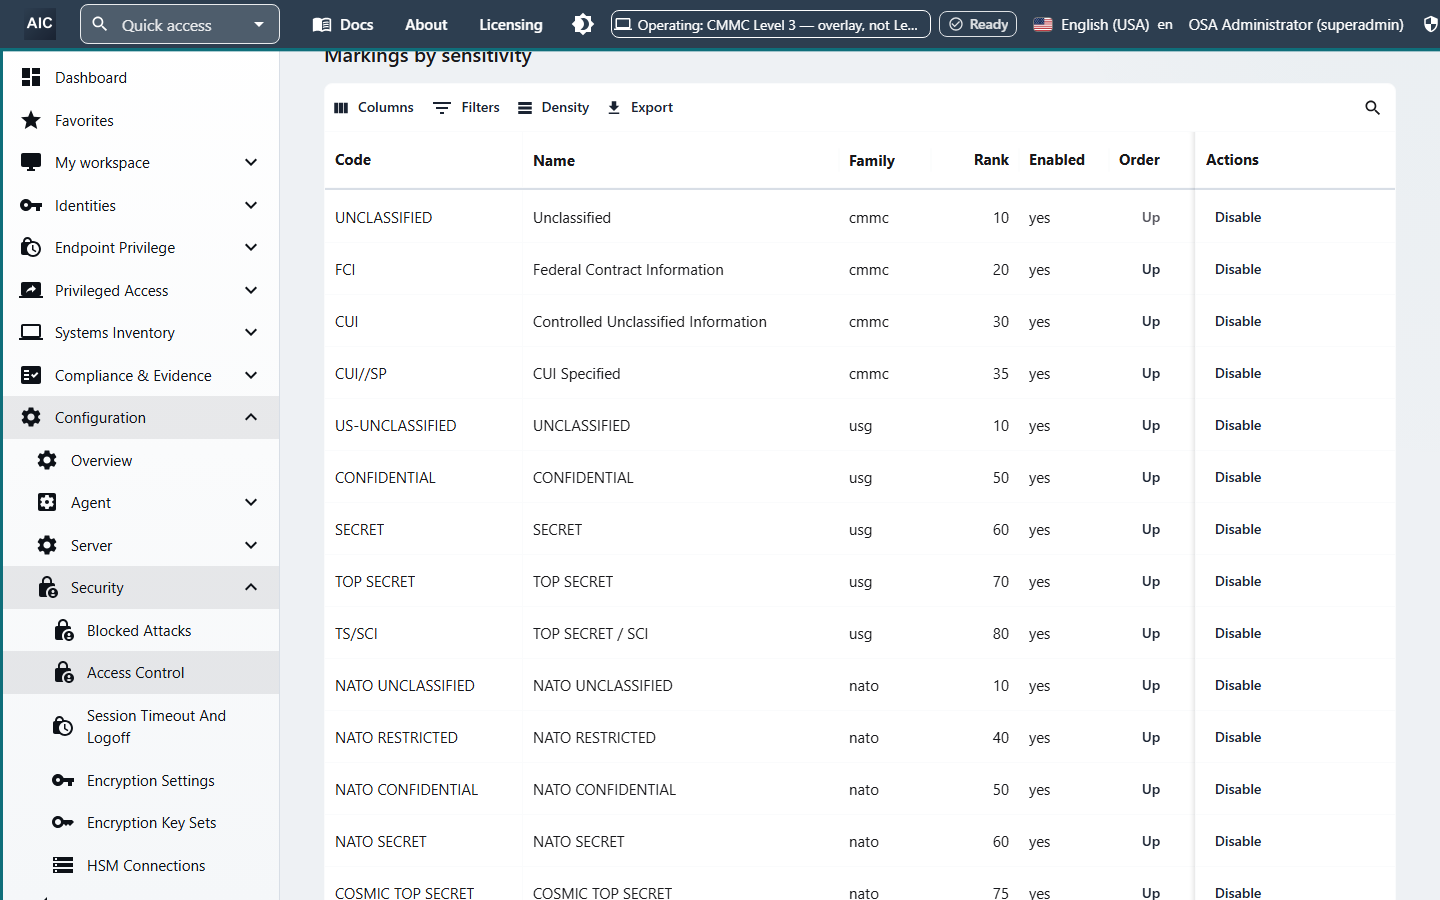Go to Licensing
1440x900 pixels.
(x=511, y=24)
